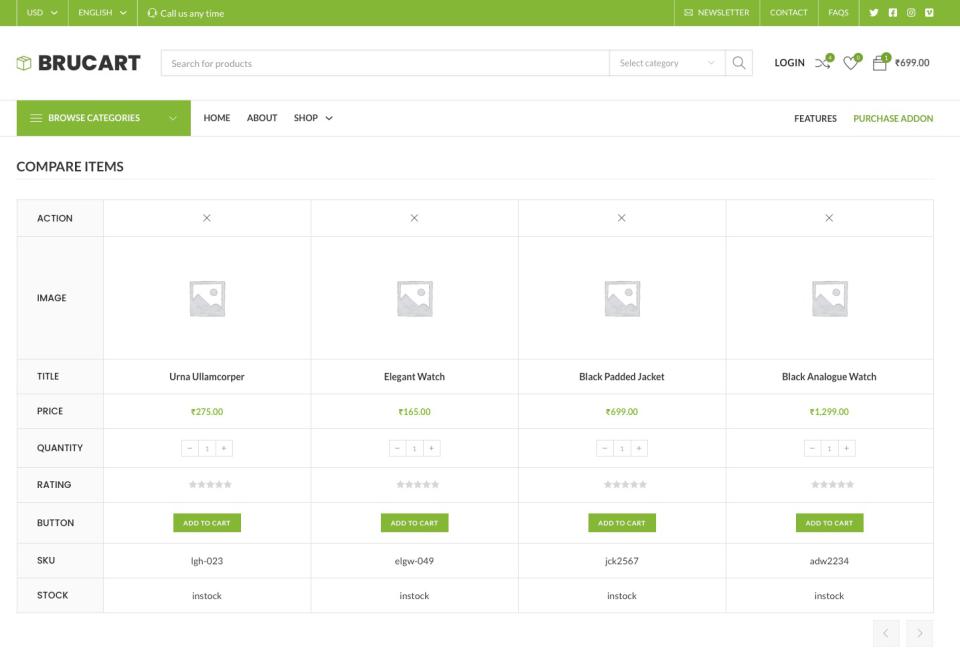Open the Twitter social link
The height and width of the screenshot is (652, 960).
pyautogui.click(x=874, y=13)
